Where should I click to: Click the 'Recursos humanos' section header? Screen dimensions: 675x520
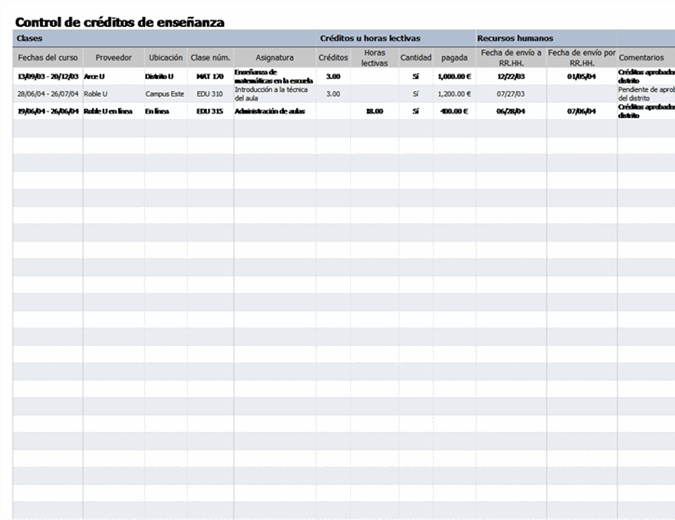(x=514, y=38)
